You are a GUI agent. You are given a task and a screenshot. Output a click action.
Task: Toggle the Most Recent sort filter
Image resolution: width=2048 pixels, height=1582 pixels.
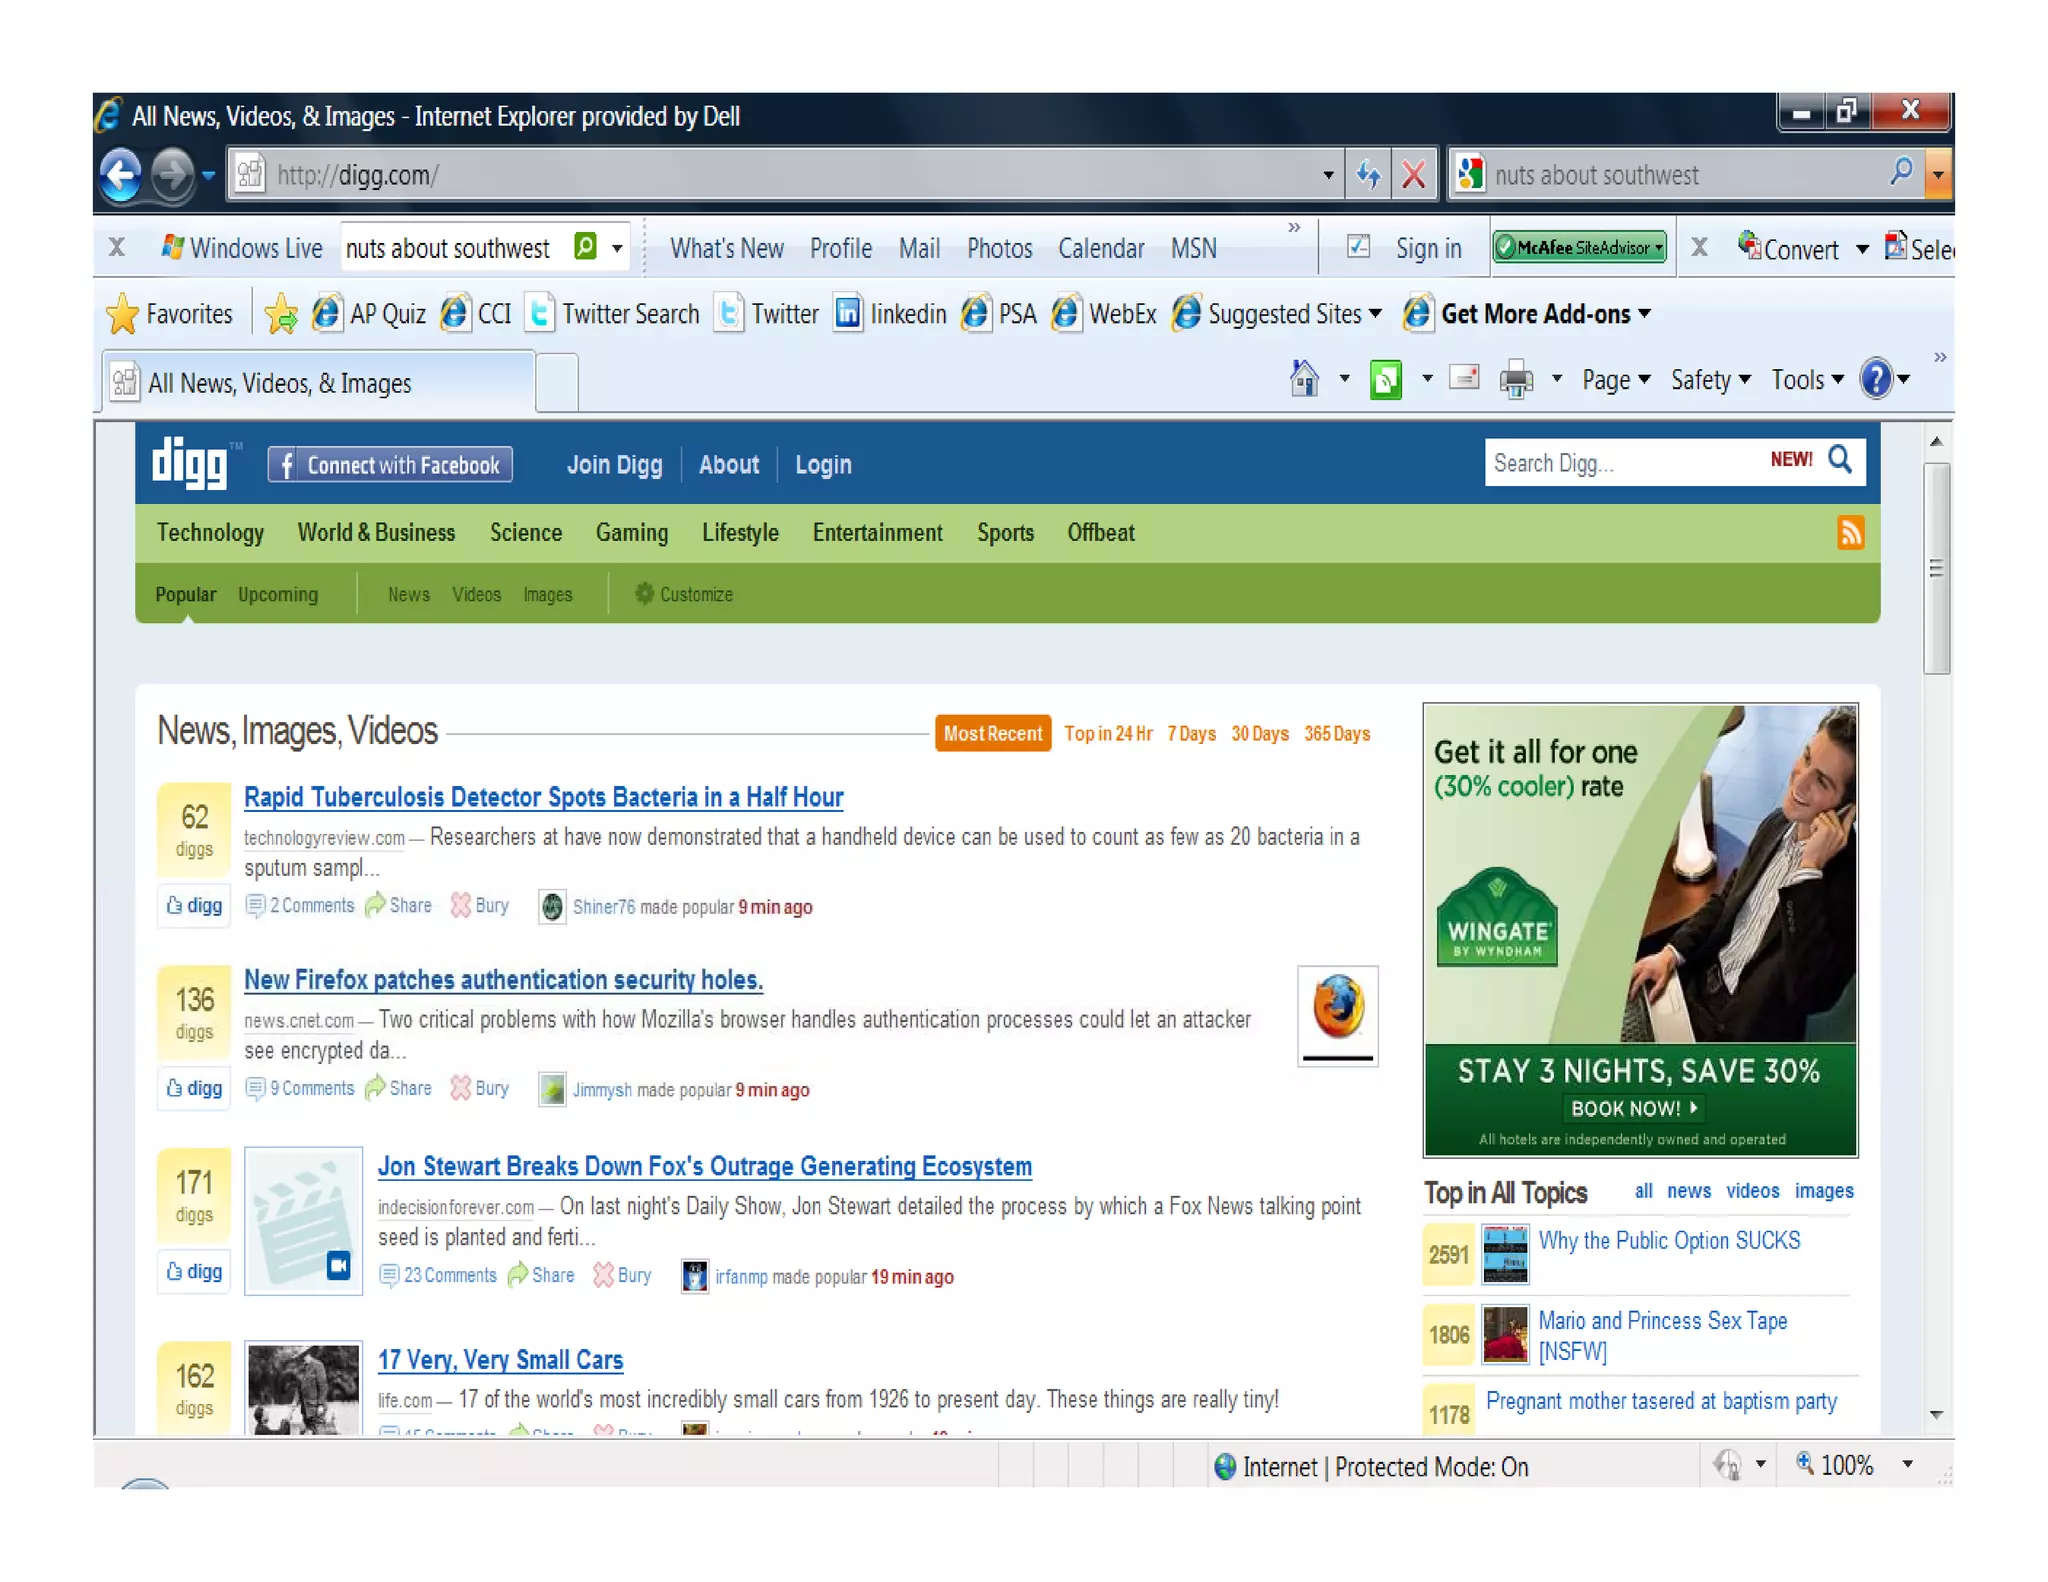pos(992,734)
